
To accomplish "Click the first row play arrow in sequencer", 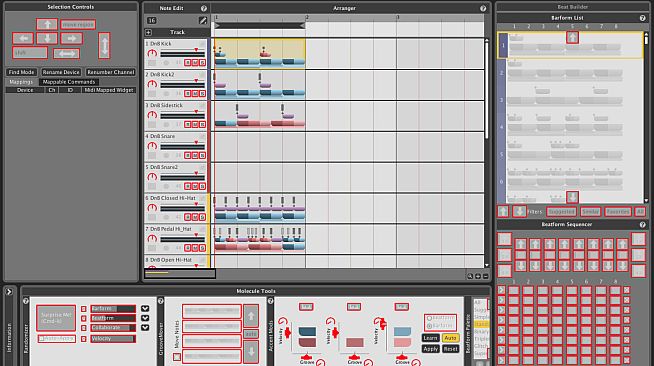I will 501,290.
